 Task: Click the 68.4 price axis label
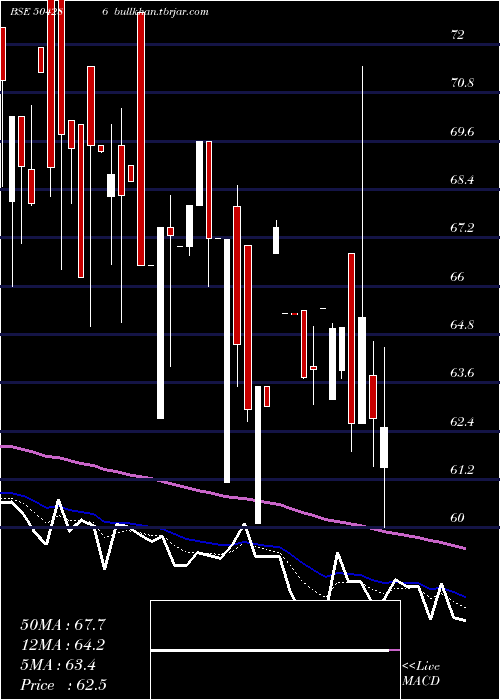coord(462,179)
